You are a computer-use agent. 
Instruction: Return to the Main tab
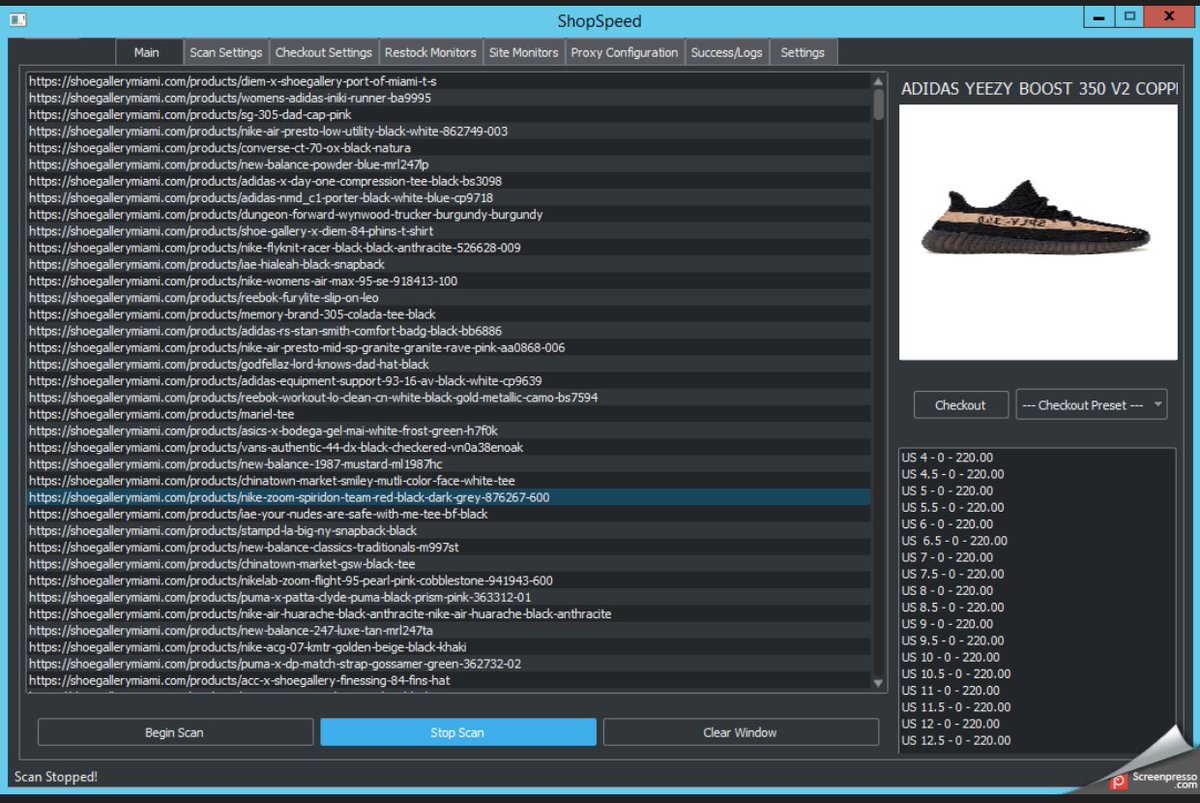click(x=148, y=52)
